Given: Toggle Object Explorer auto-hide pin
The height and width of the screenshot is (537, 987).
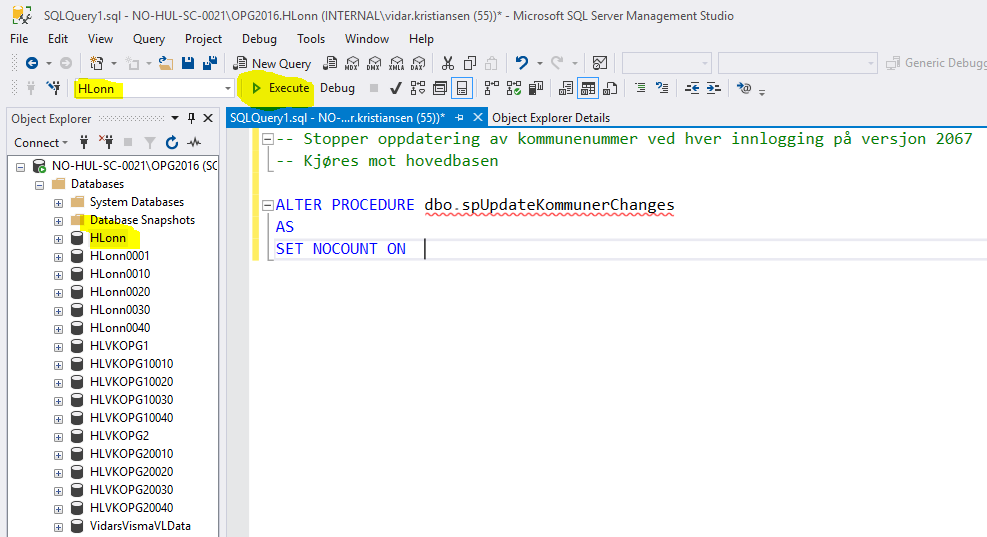Looking at the screenshot, I should [x=191, y=118].
